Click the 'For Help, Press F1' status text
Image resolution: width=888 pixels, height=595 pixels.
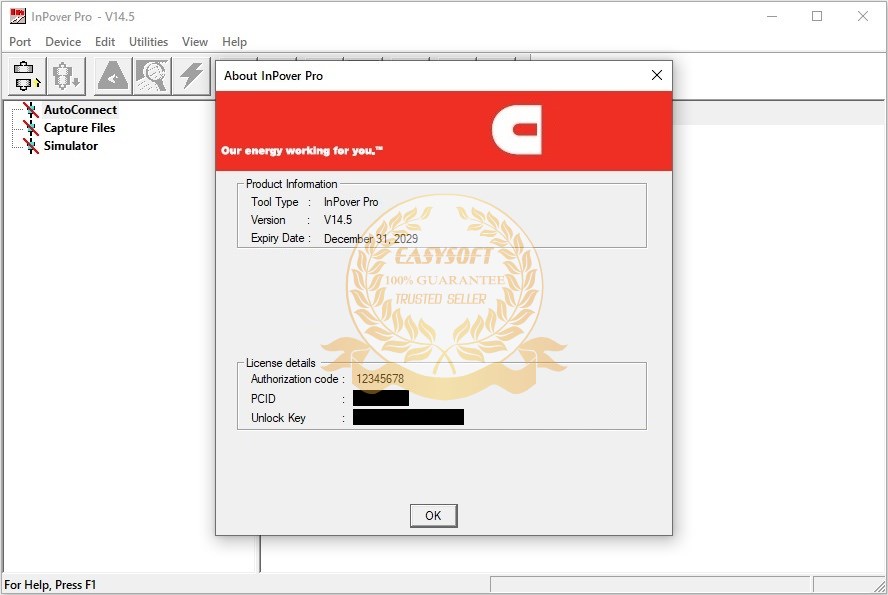[50, 585]
